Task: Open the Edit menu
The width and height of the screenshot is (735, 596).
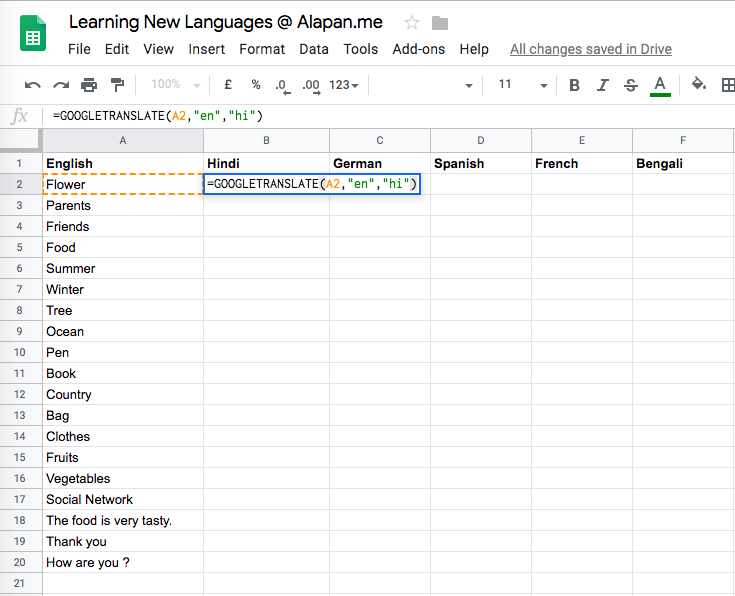Action: coord(117,49)
